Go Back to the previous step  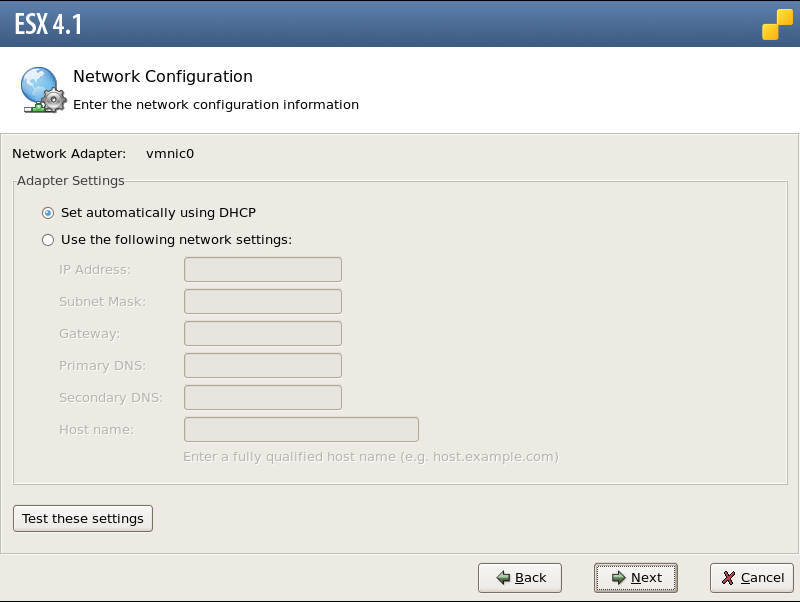point(520,578)
